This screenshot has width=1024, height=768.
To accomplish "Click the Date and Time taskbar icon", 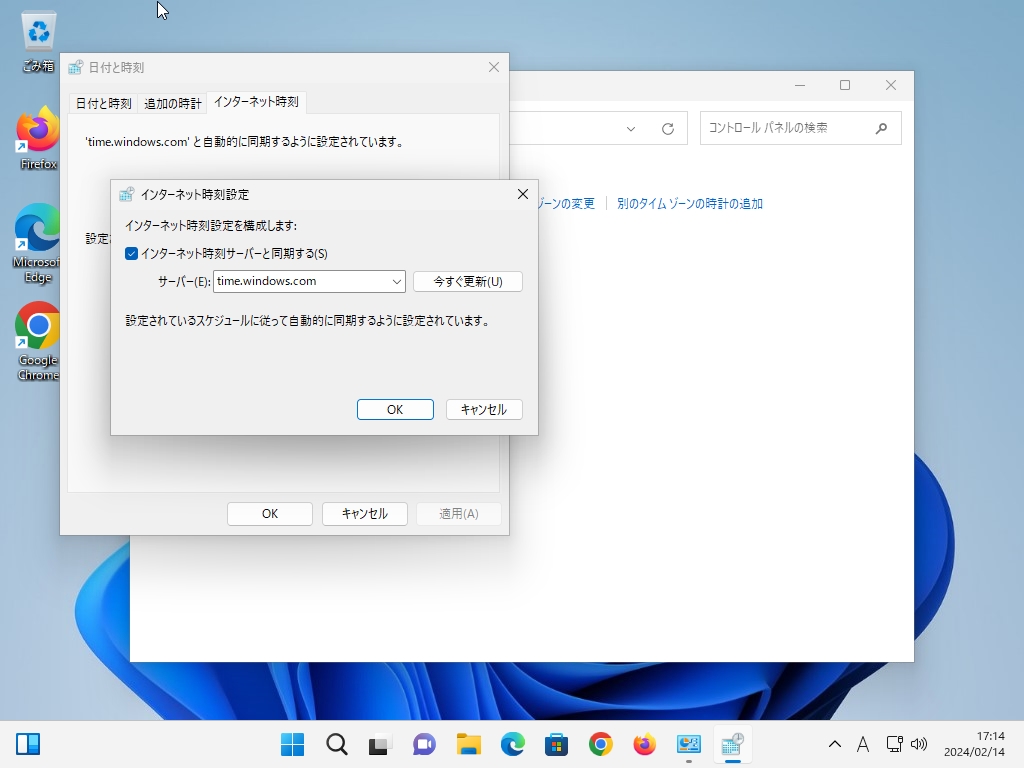I will point(733,744).
